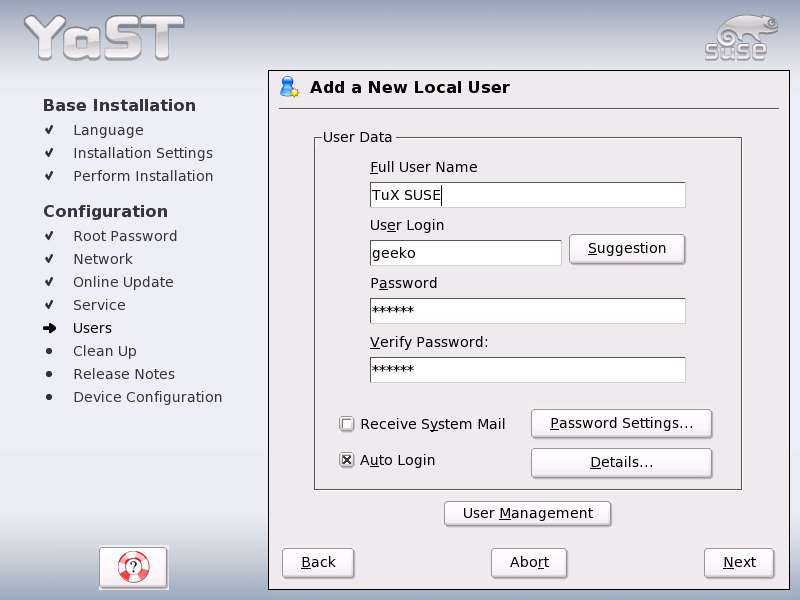Disable Auto Login

point(346,460)
